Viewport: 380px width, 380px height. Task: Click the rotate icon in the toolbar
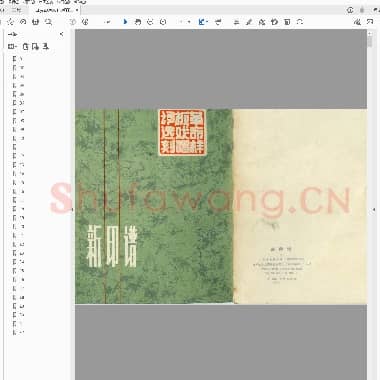click(x=300, y=22)
